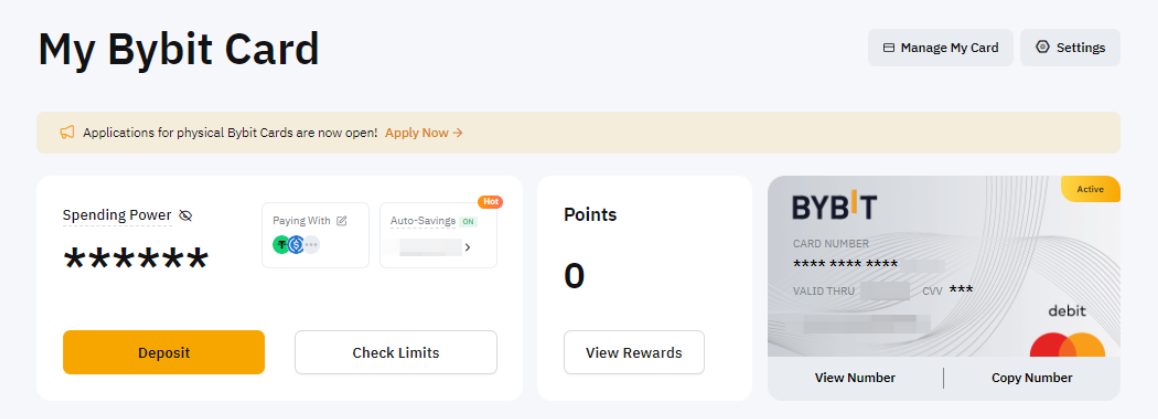Viewport: 1158px width, 419px height.
Task: Click the USDC coin icon
Action: pos(296,244)
